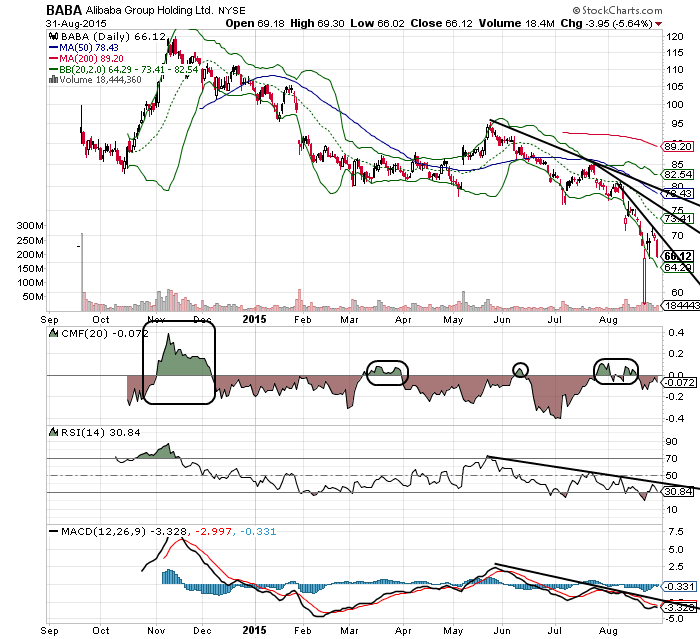Click the -3.328 value tag on MACD axis
Screen dimensions: 700x639
click(x=679, y=608)
